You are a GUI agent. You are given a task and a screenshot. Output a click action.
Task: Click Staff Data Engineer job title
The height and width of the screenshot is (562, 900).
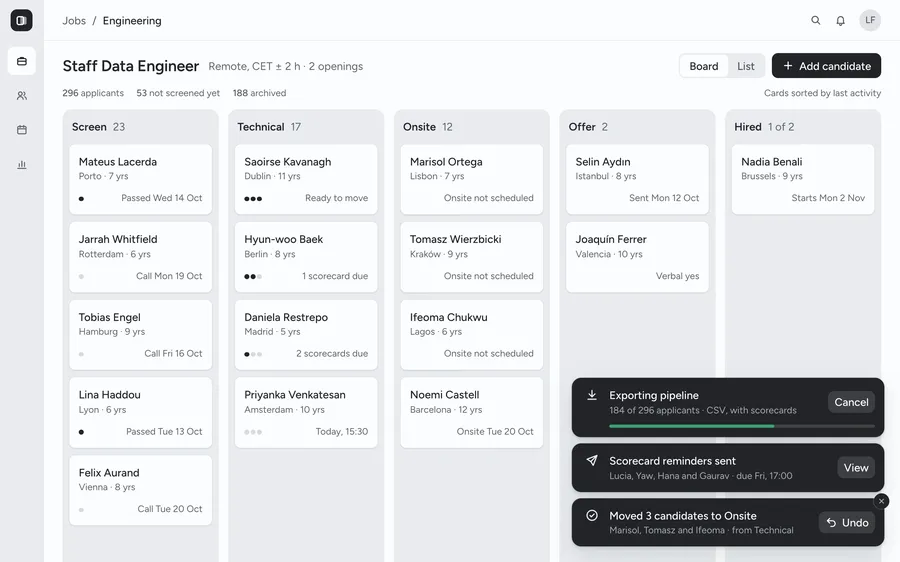(x=131, y=66)
